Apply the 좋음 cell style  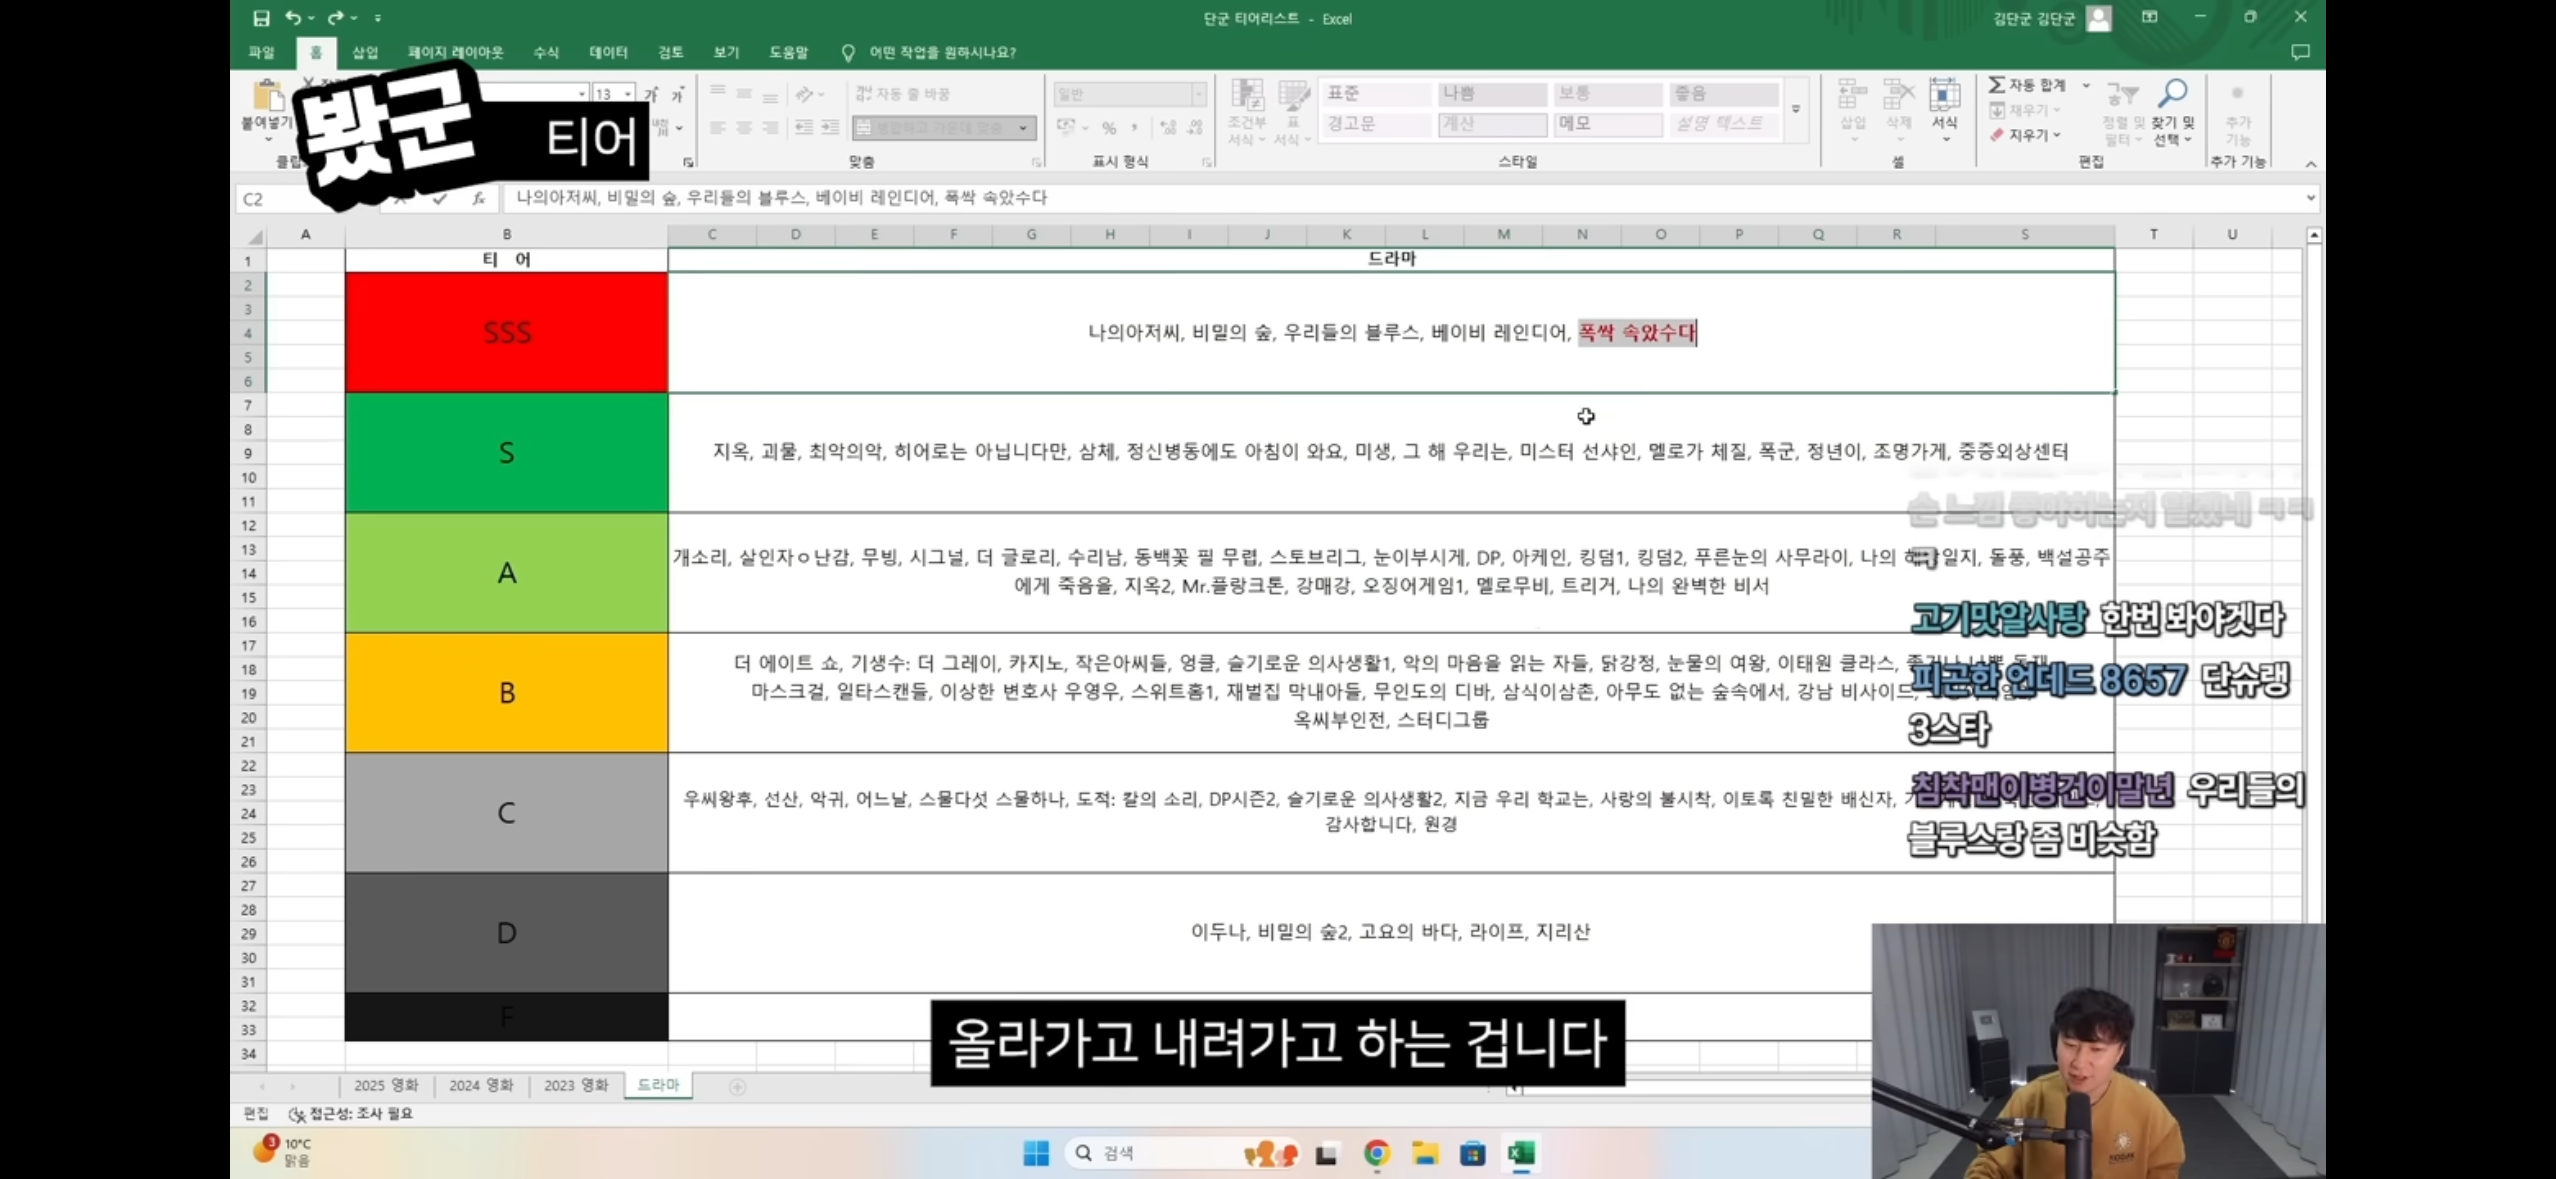click(x=1724, y=94)
